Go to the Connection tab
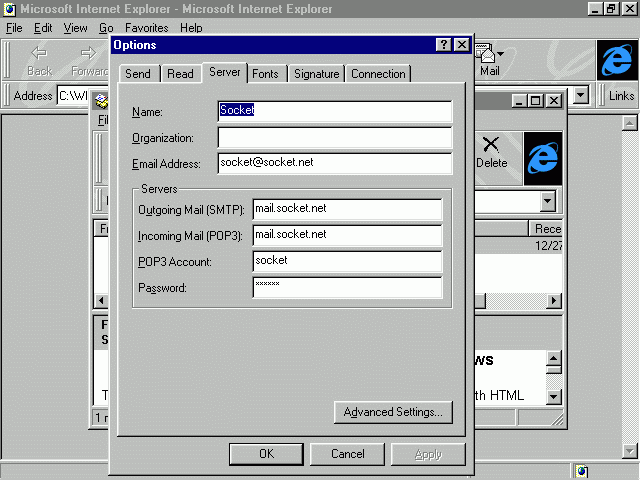This screenshot has height=480, width=640. tap(378, 74)
